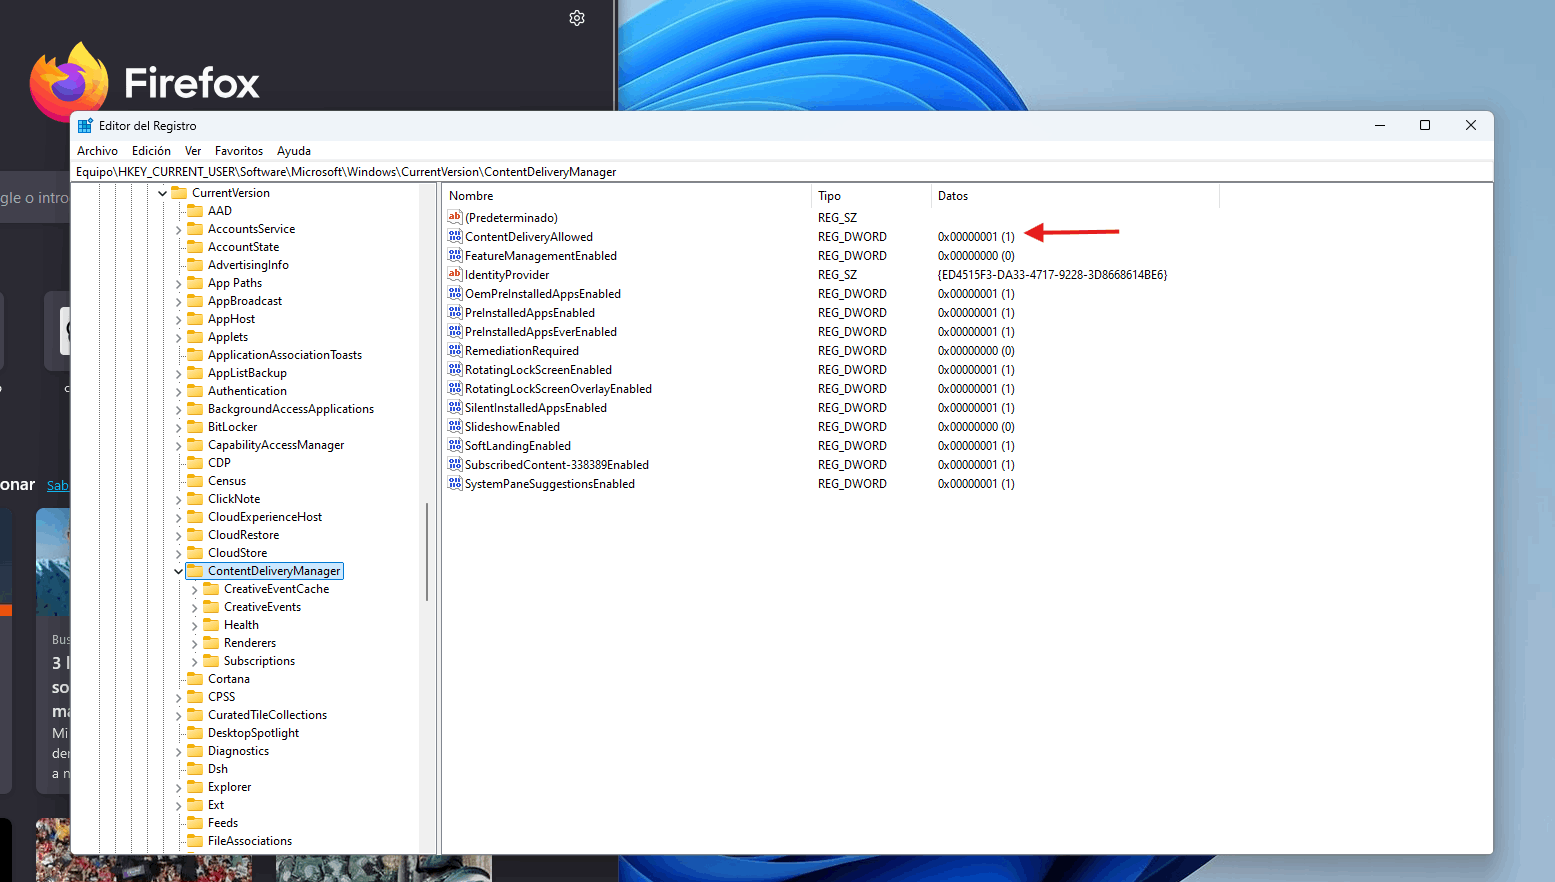Expand the CapabilityAccessManager node

coord(178,445)
